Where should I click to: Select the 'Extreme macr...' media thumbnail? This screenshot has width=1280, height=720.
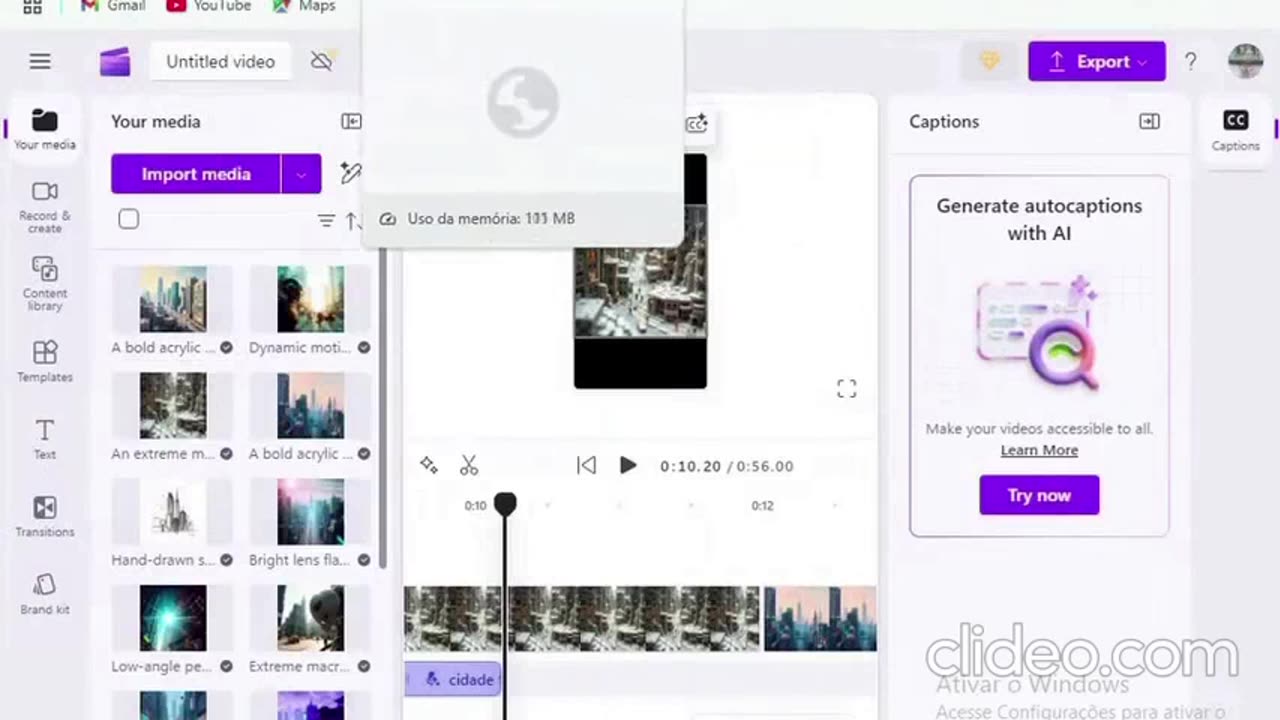coord(310,618)
